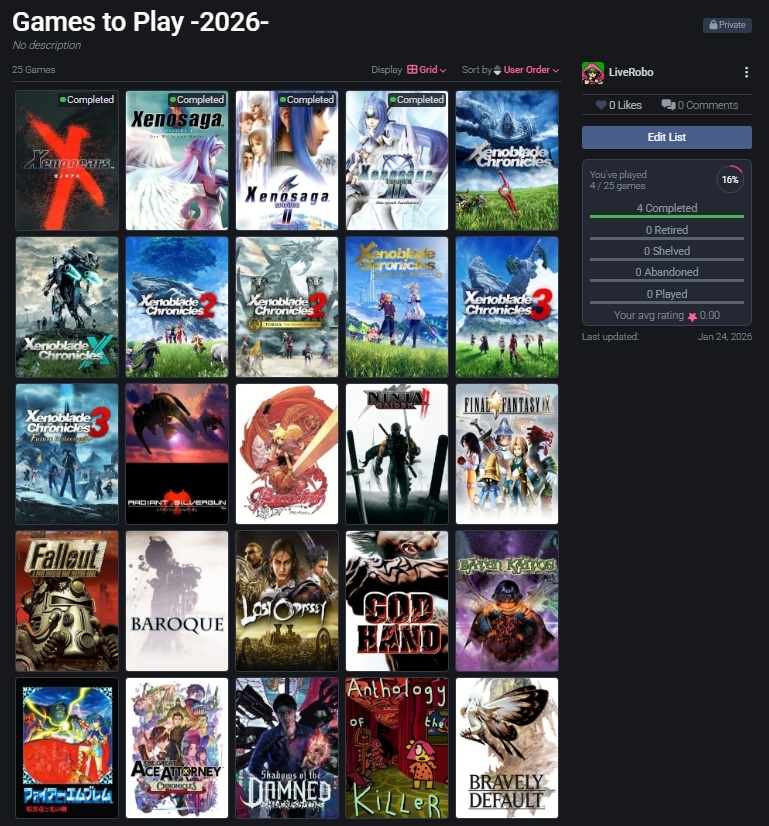Open the Princess Crown cover with orange dragon
The height and width of the screenshot is (826, 769).
287,454
